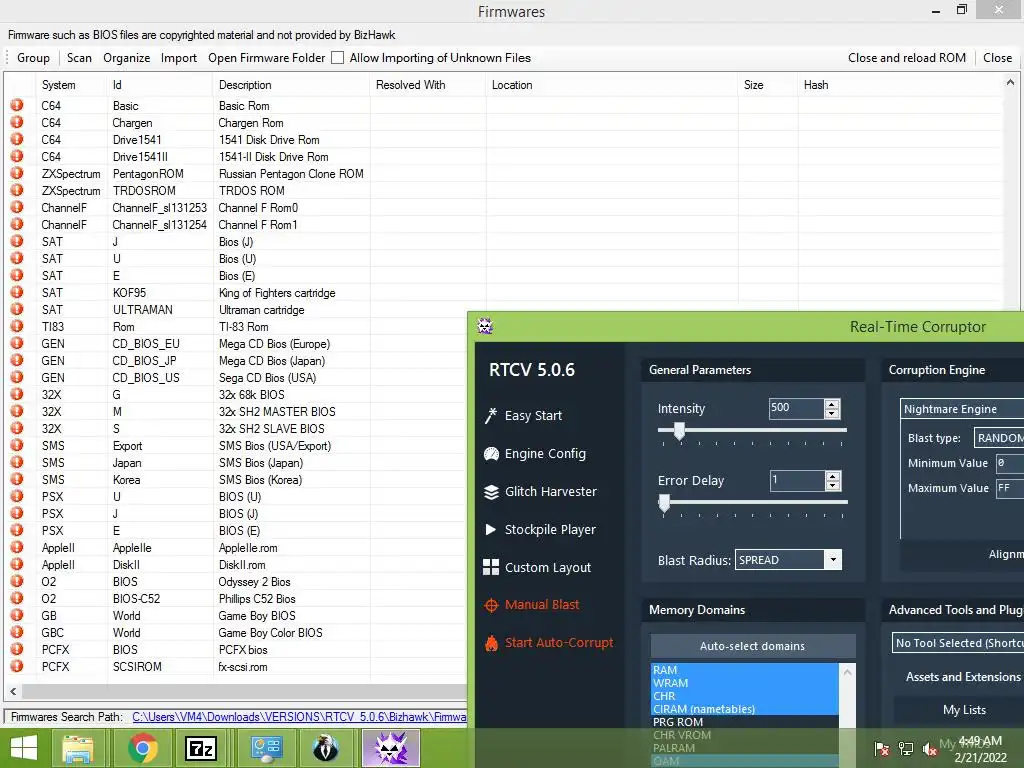
Task: Click the Control Panel taskbar icon
Action: [x=266, y=748]
